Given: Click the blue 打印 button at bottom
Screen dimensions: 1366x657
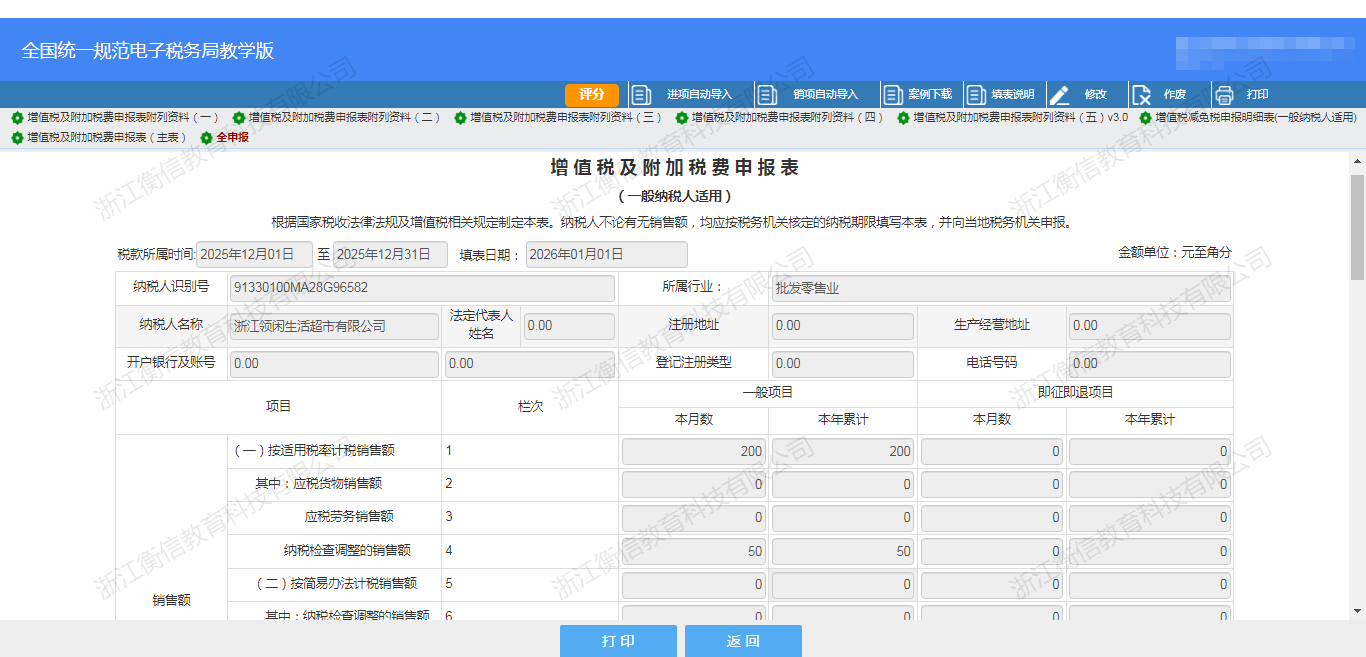Looking at the screenshot, I should coord(618,641).
